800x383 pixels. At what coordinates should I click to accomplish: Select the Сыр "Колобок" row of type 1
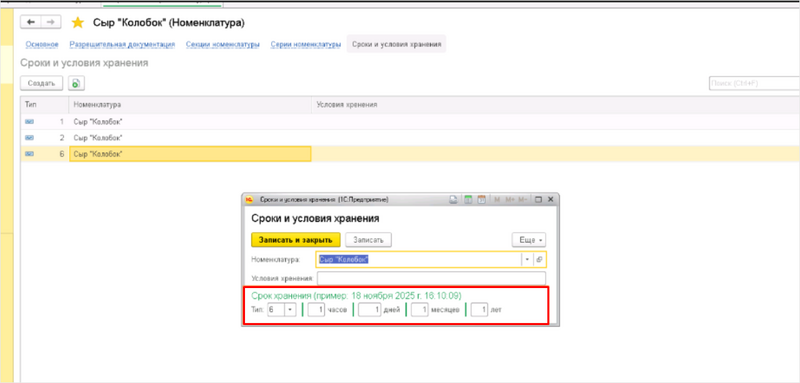410,121
